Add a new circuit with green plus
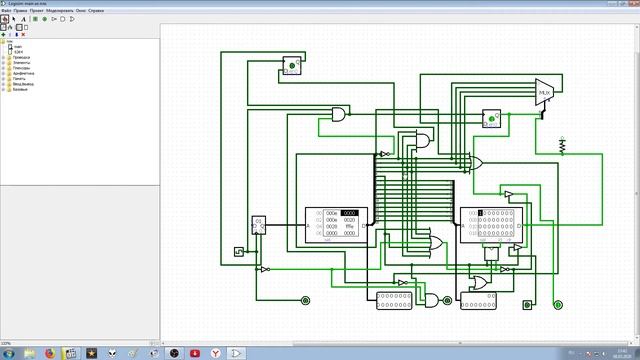Viewport: 640px width, 360px height. pos(3,35)
